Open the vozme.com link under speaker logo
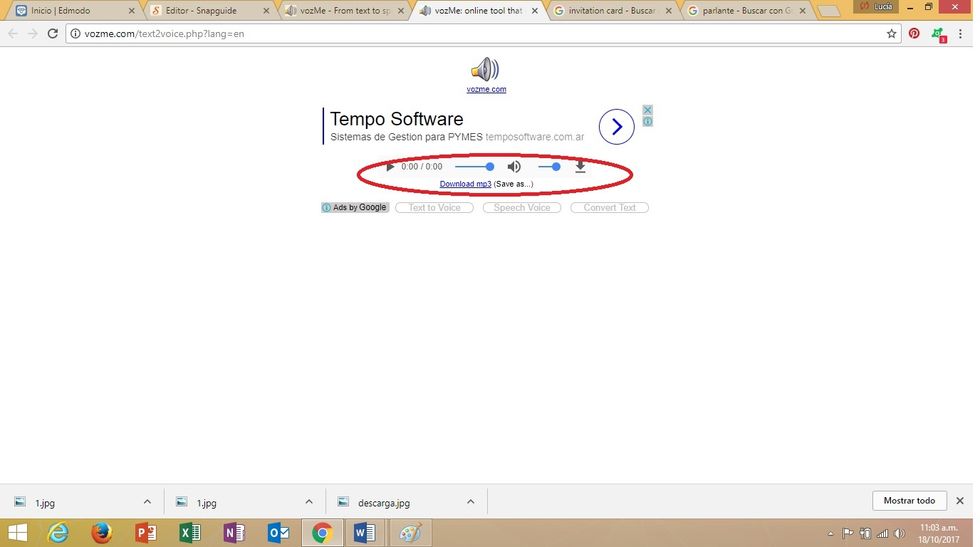Image resolution: width=980 pixels, height=547 pixels. pyautogui.click(x=486, y=89)
